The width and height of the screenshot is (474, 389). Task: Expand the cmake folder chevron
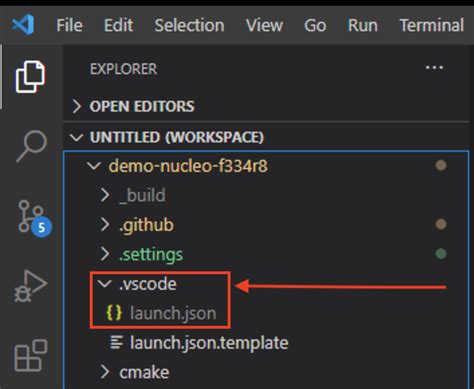pyautogui.click(x=105, y=372)
